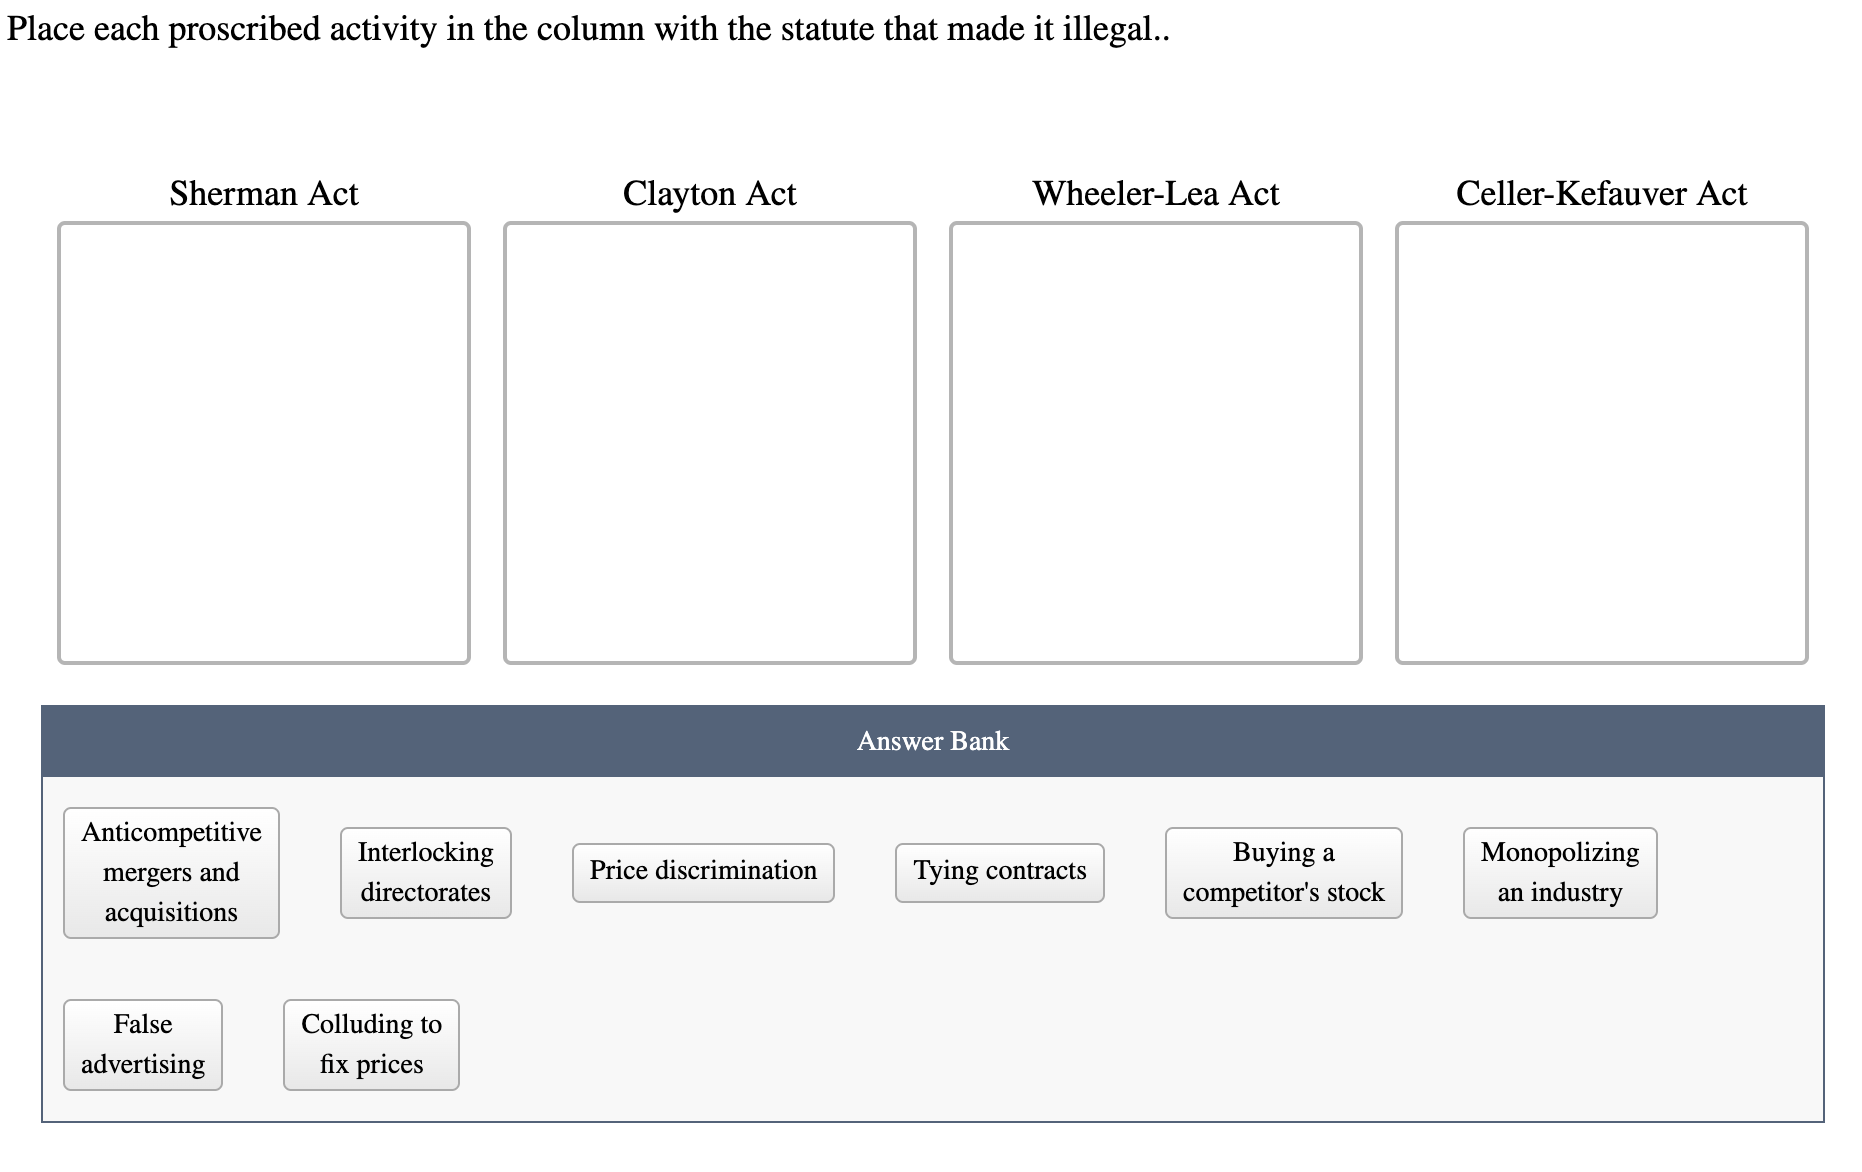
Task: Click the border of the Answer Bank panel
Action: (931, 1123)
